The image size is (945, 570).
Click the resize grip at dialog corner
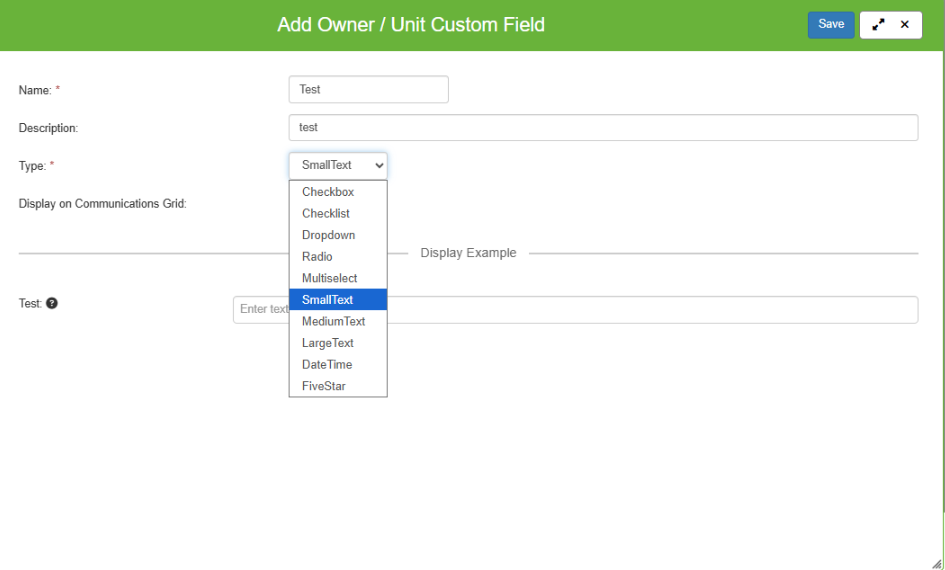tap(937, 563)
